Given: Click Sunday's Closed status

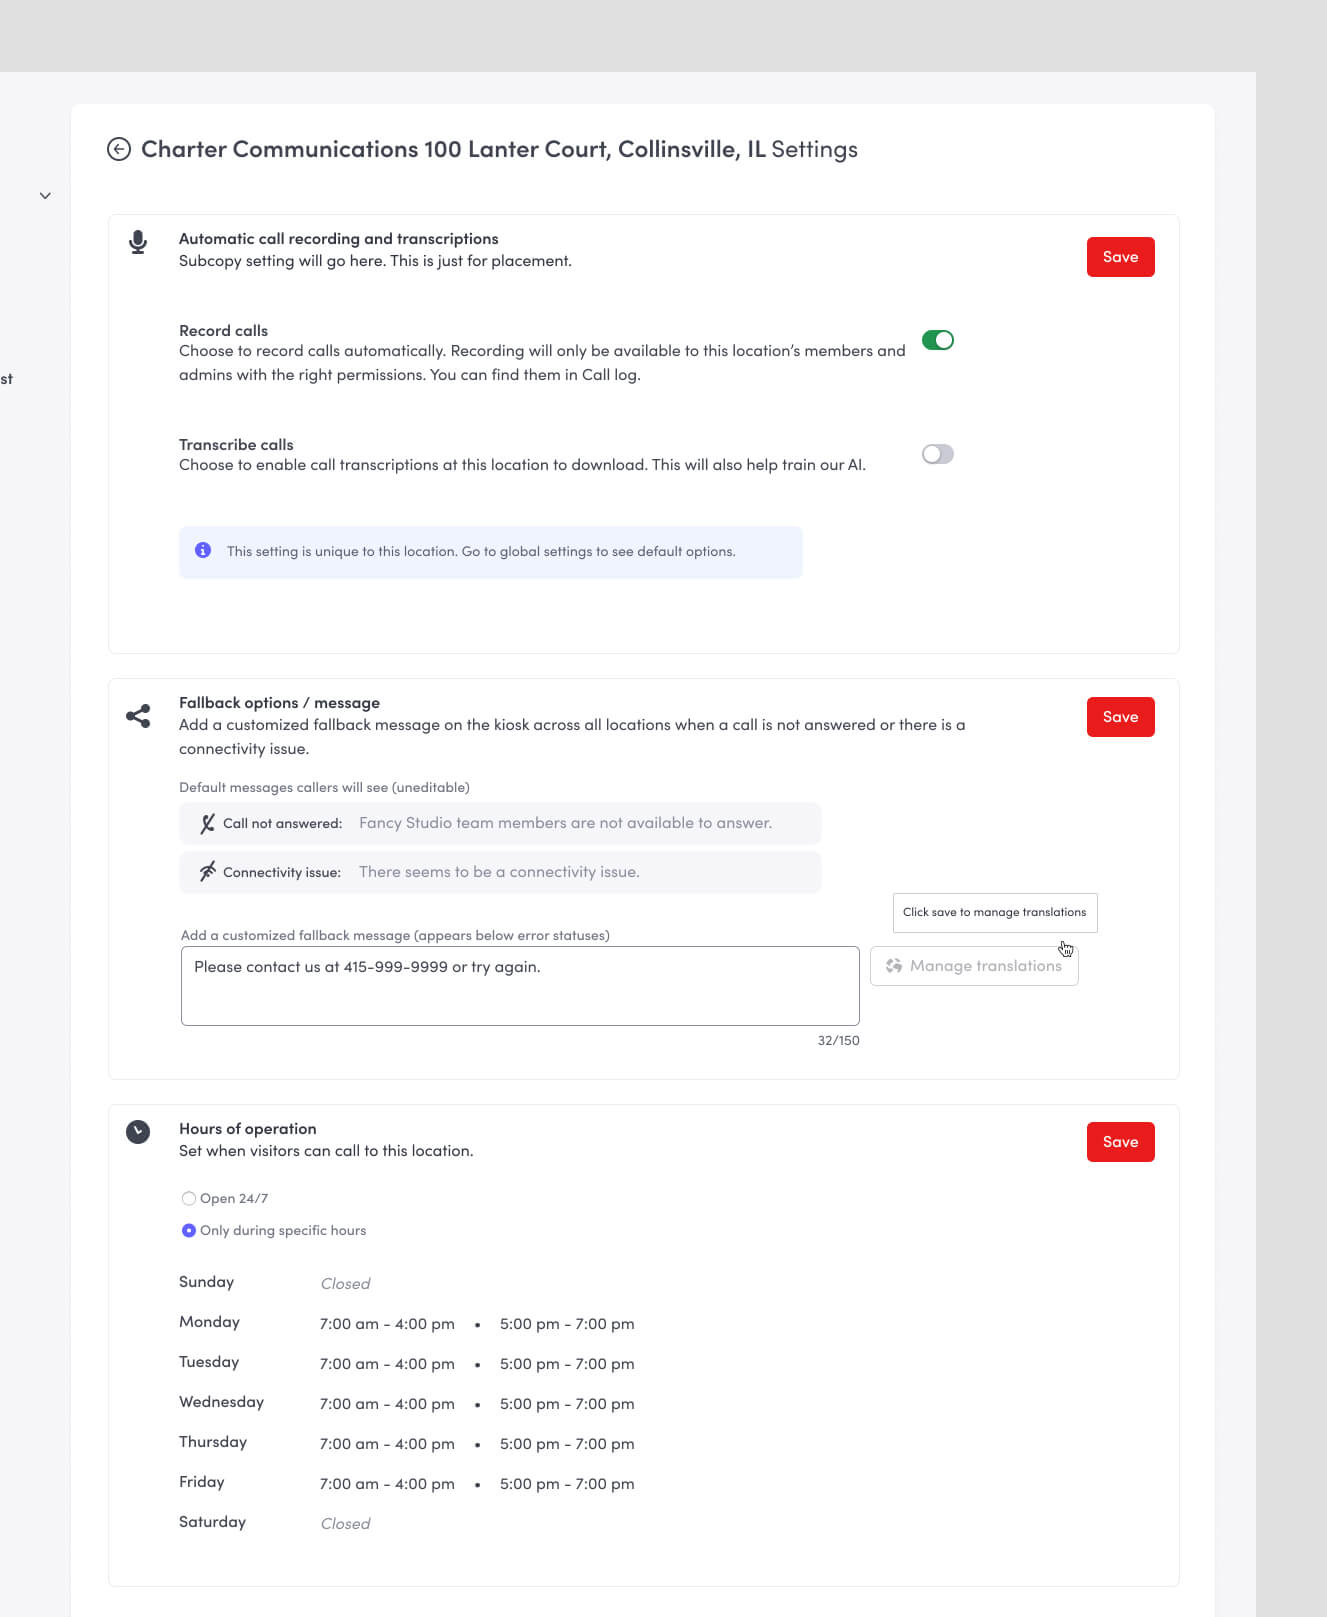Looking at the screenshot, I should click(x=345, y=1284).
